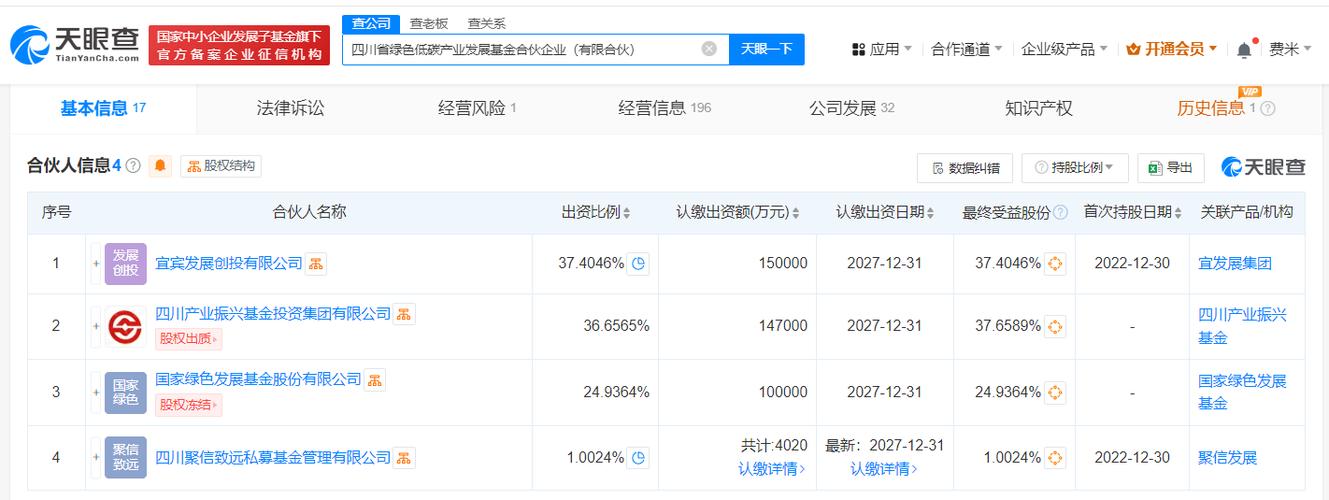Click 四川产业振兴 red circular logo
1329x500 pixels.
(x=125, y=326)
